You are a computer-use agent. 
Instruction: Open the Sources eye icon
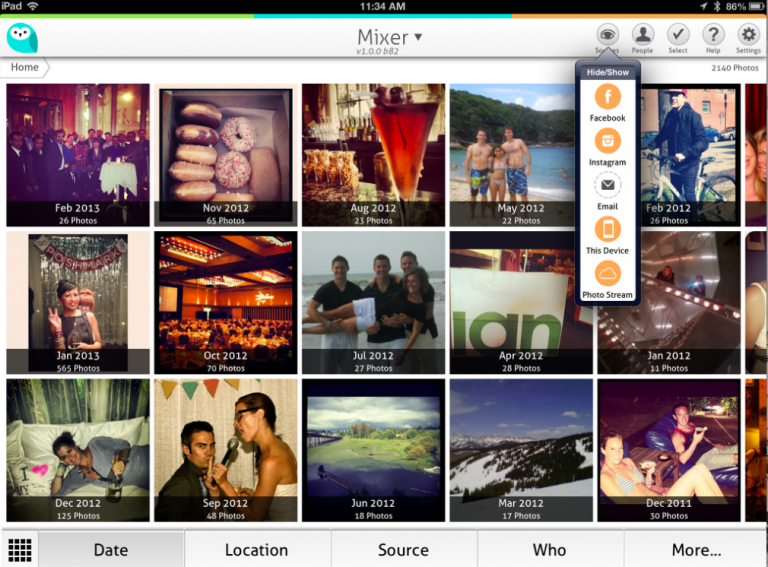coord(606,36)
